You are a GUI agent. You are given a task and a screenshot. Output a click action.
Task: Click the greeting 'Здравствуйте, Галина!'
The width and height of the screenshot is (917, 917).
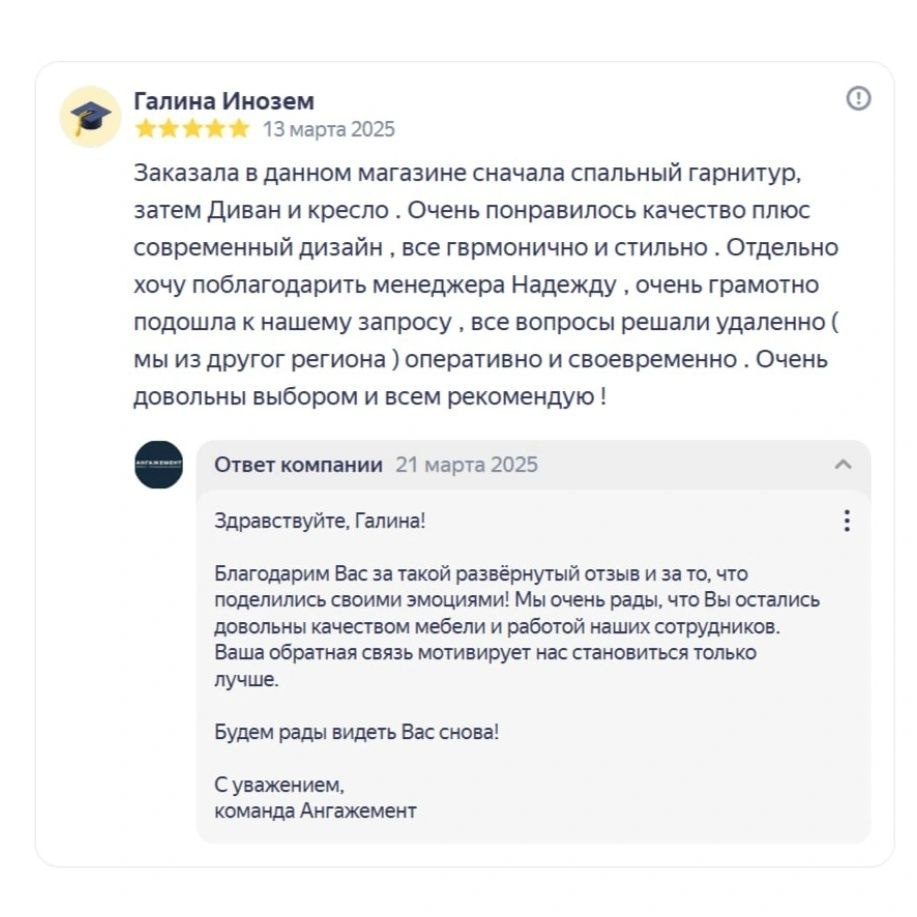tap(320, 521)
